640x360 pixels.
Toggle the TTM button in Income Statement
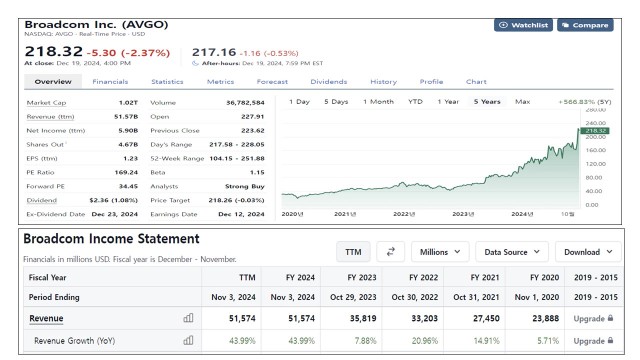(x=353, y=252)
